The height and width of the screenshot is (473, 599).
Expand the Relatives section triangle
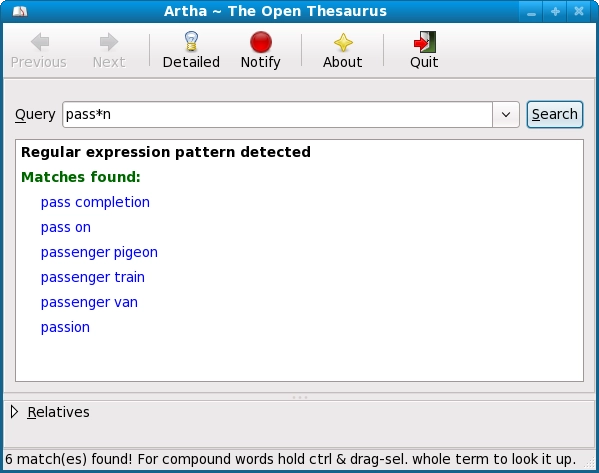point(14,412)
